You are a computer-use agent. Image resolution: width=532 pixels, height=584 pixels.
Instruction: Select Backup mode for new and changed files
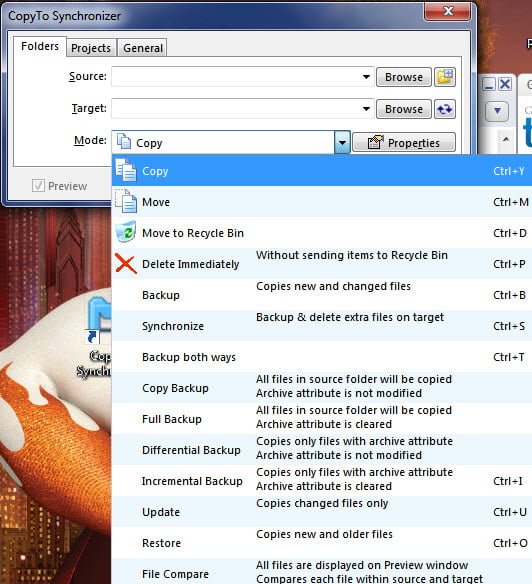click(x=322, y=295)
